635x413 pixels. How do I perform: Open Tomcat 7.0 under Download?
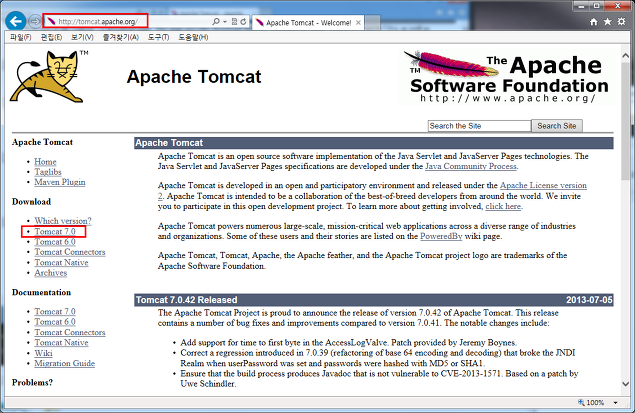pyautogui.click(x=55, y=232)
